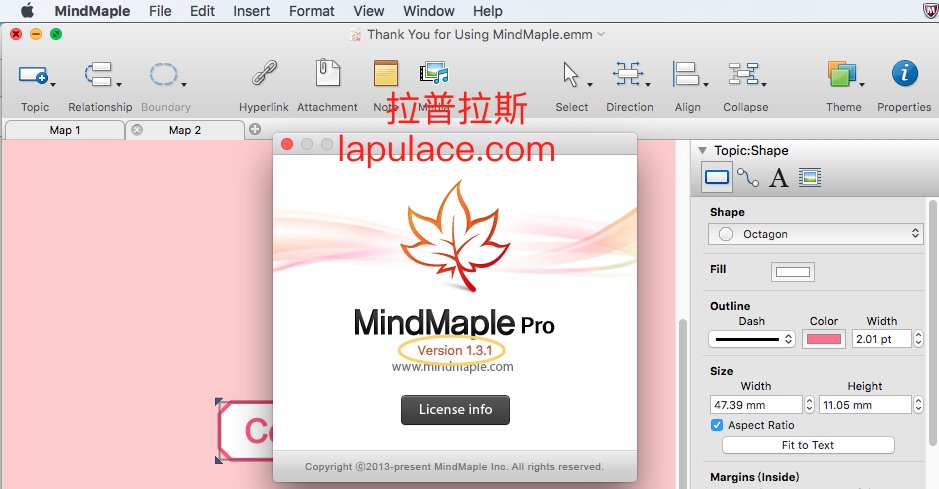Click the Relationship toolbar icon
939x489 pixels.
pyautogui.click(x=98, y=75)
